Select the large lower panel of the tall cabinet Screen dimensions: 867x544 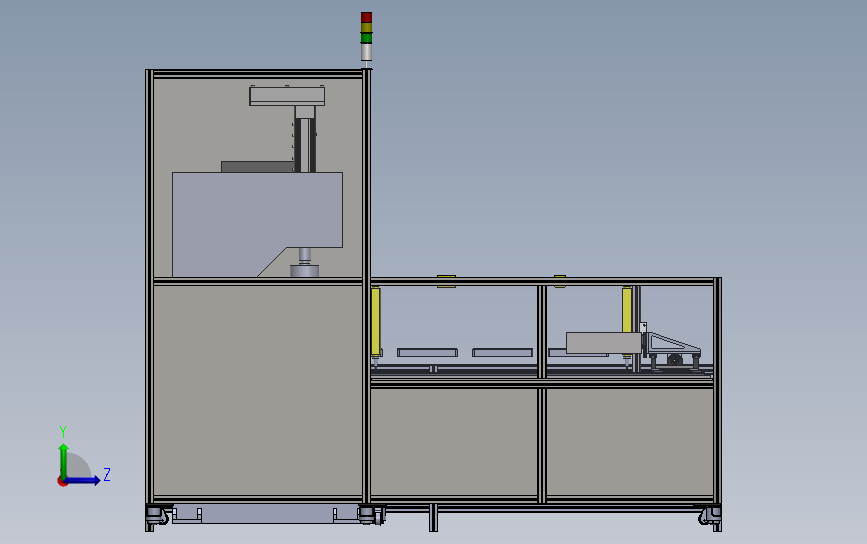258,390
